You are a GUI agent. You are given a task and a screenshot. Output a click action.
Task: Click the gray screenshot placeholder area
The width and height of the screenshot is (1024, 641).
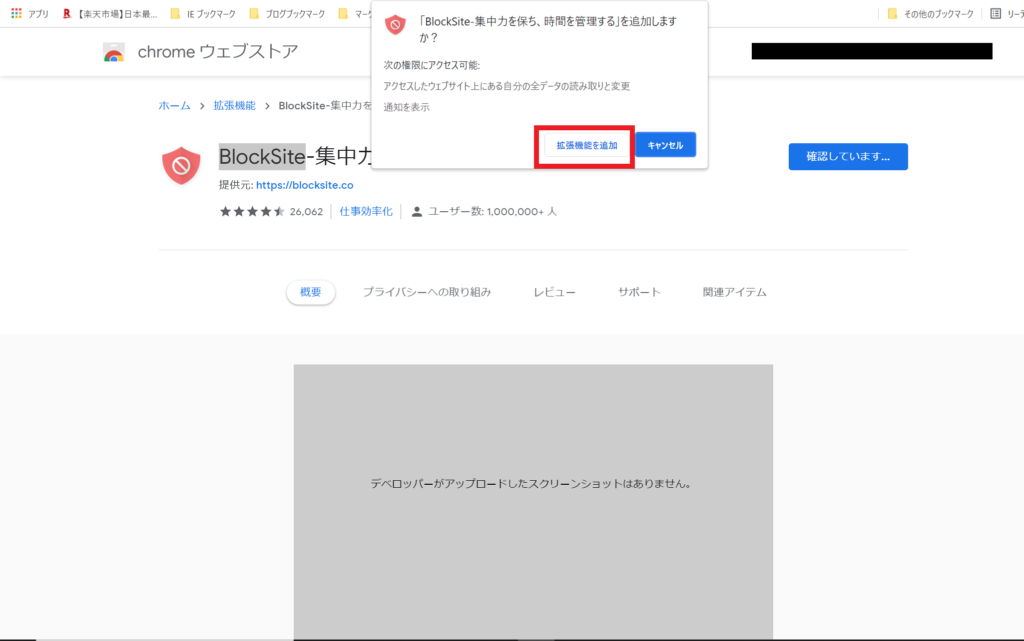pos(533,502)
